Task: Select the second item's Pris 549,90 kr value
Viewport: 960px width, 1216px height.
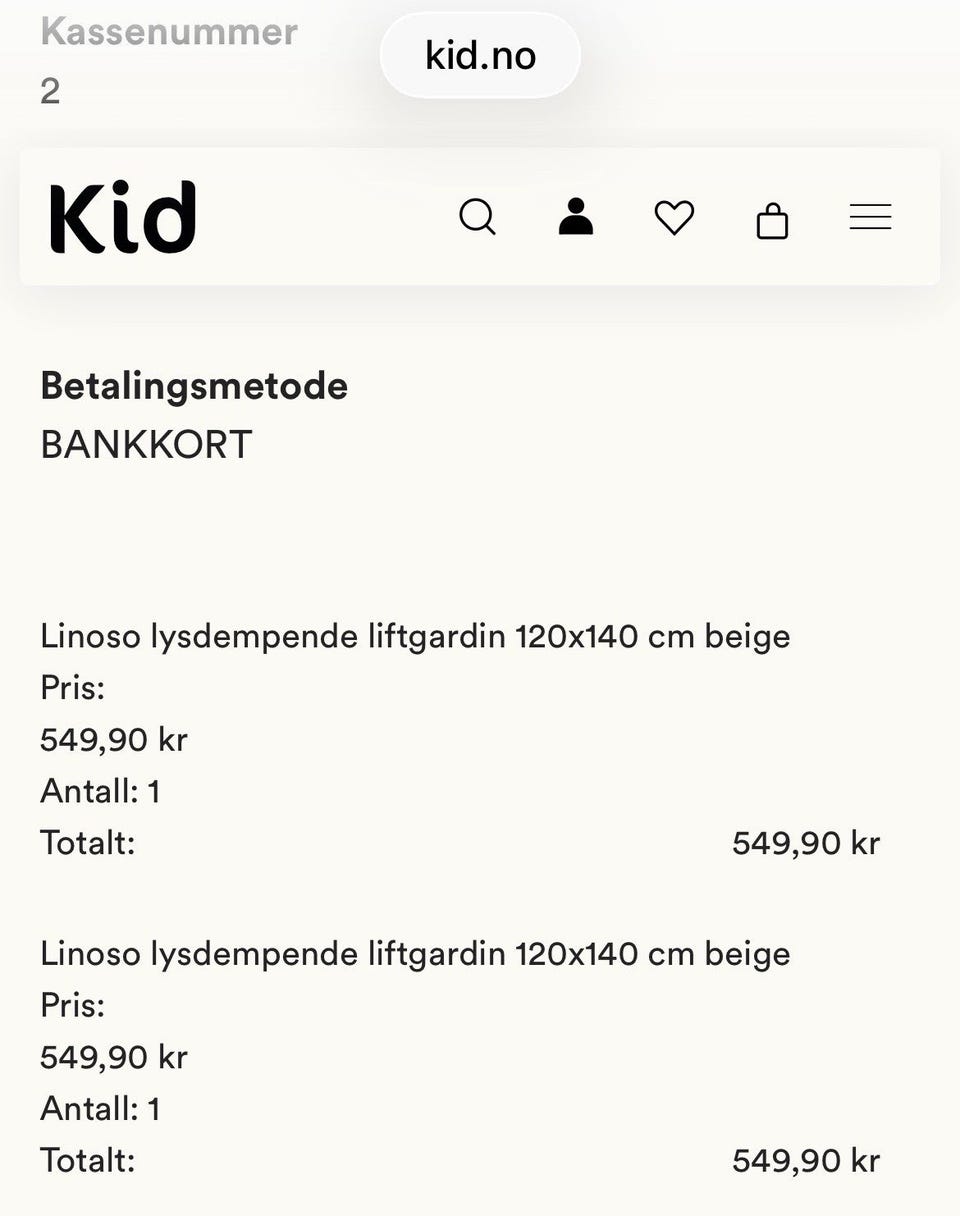Action: click(114, 1057)
